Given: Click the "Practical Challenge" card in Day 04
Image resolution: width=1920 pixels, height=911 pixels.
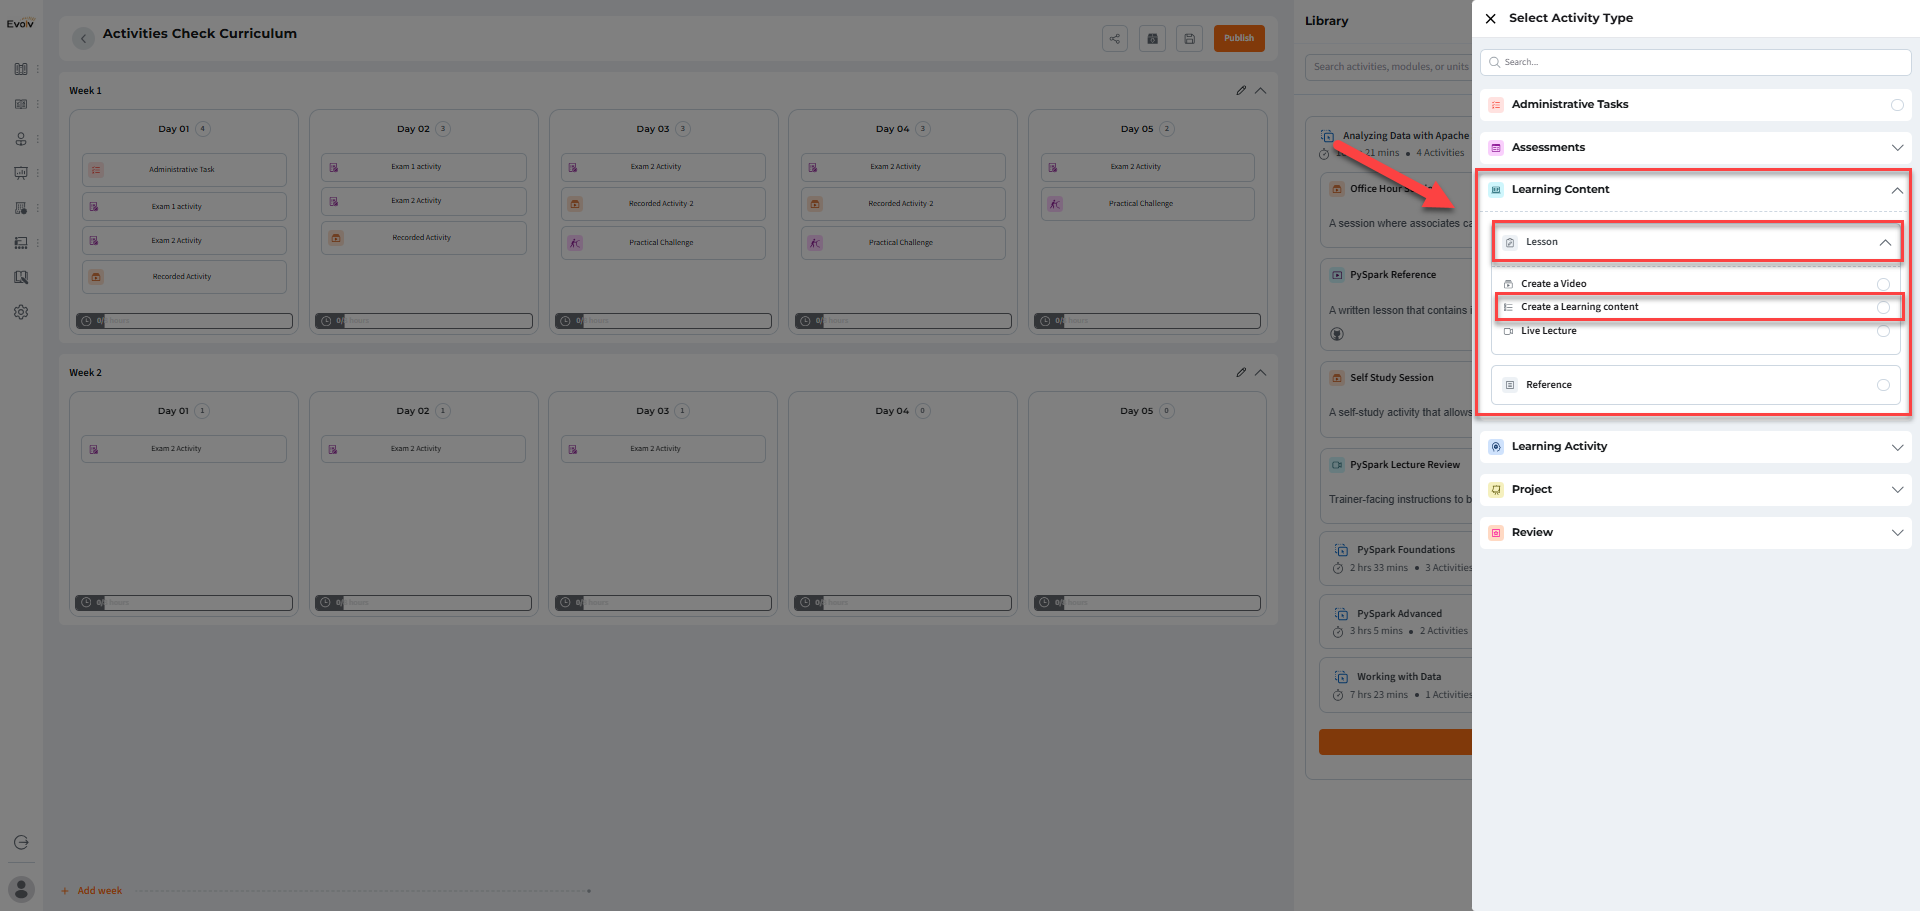Looking at the screenshot, I should pos(903,243).
